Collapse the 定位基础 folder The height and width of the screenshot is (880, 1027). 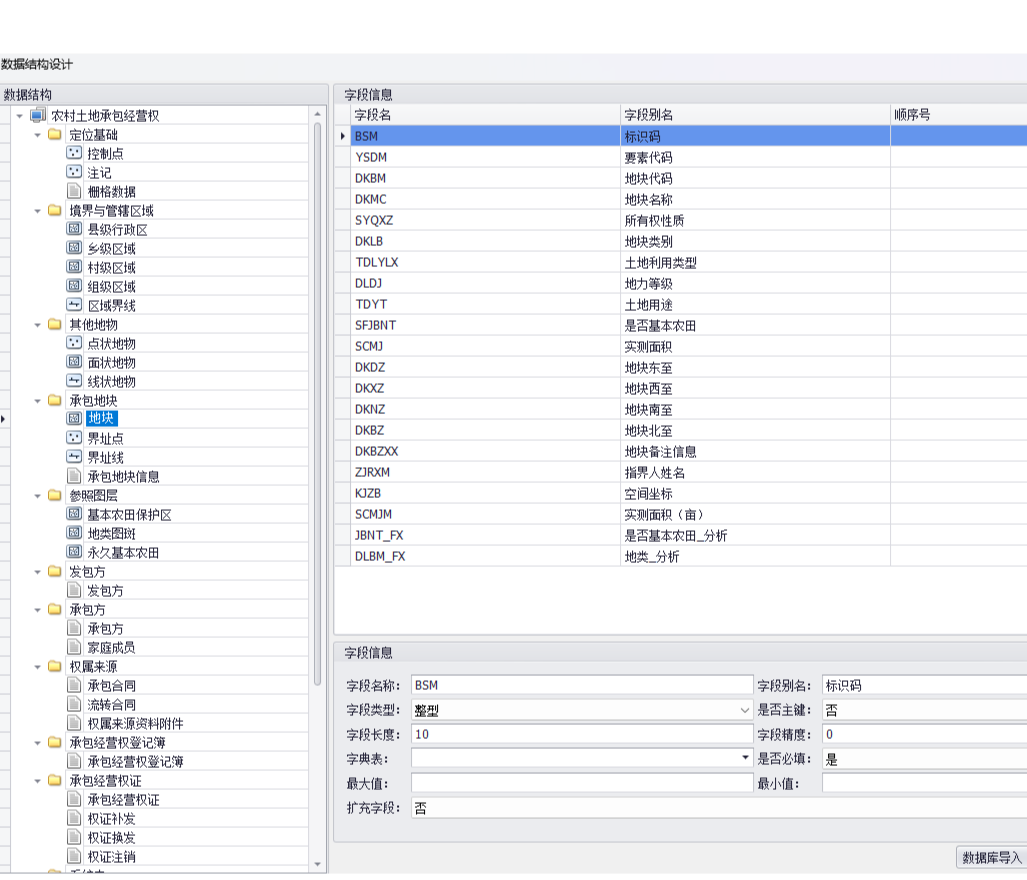point(37,136)
